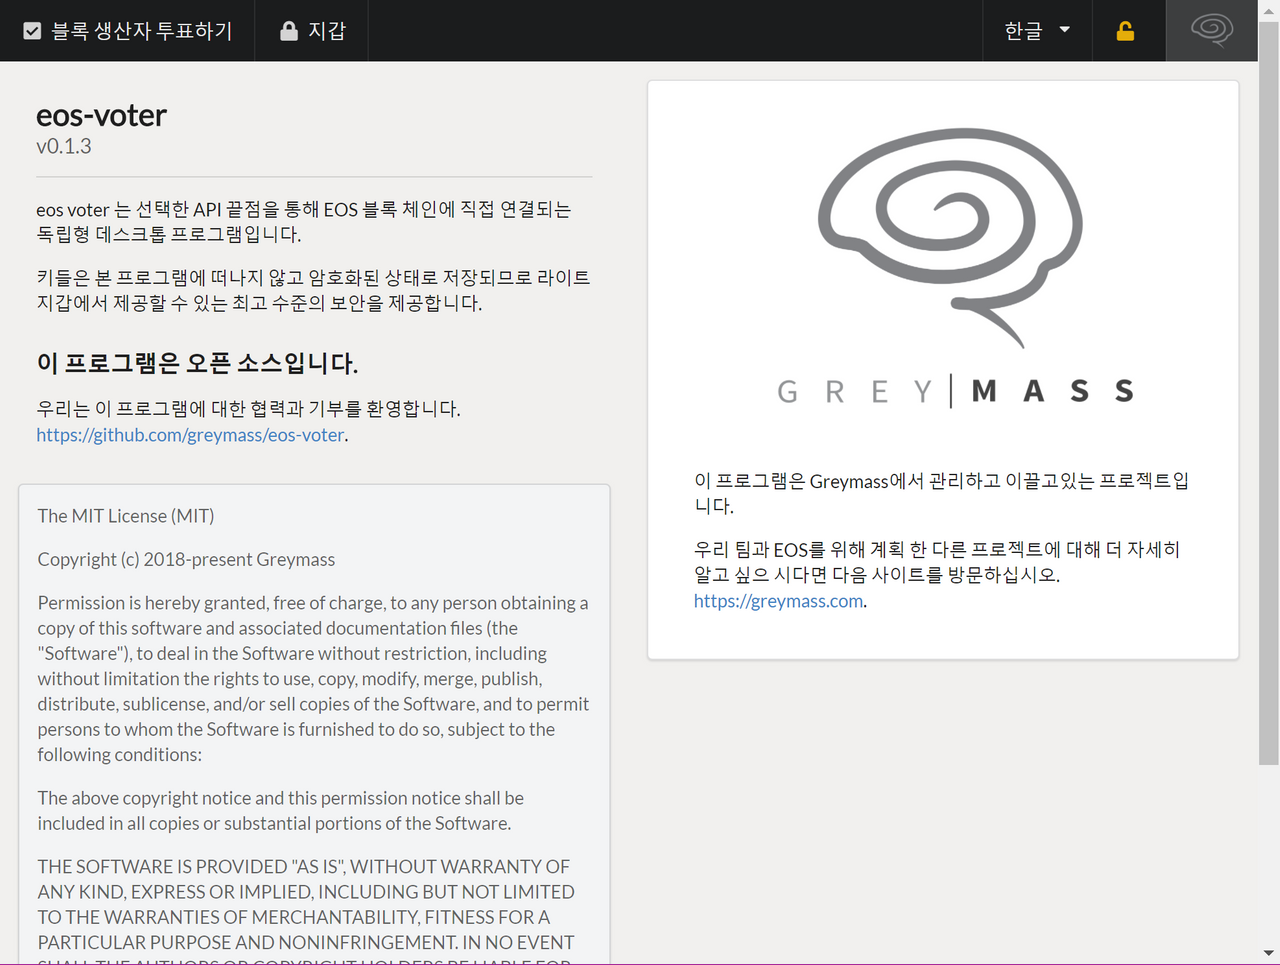
Task: Open the GitHub greymass/eos-voter link
Action: (190, 435)
